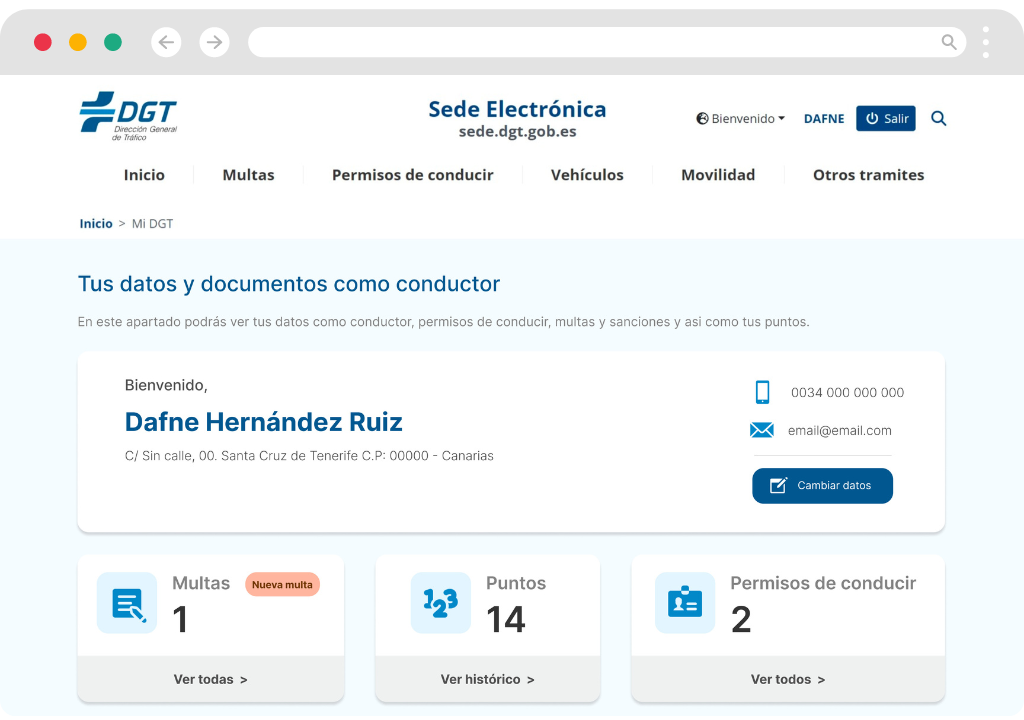Select Permisos de conducir in navigation
Viewport: 1024px width, 720px height.
(412, 175)
